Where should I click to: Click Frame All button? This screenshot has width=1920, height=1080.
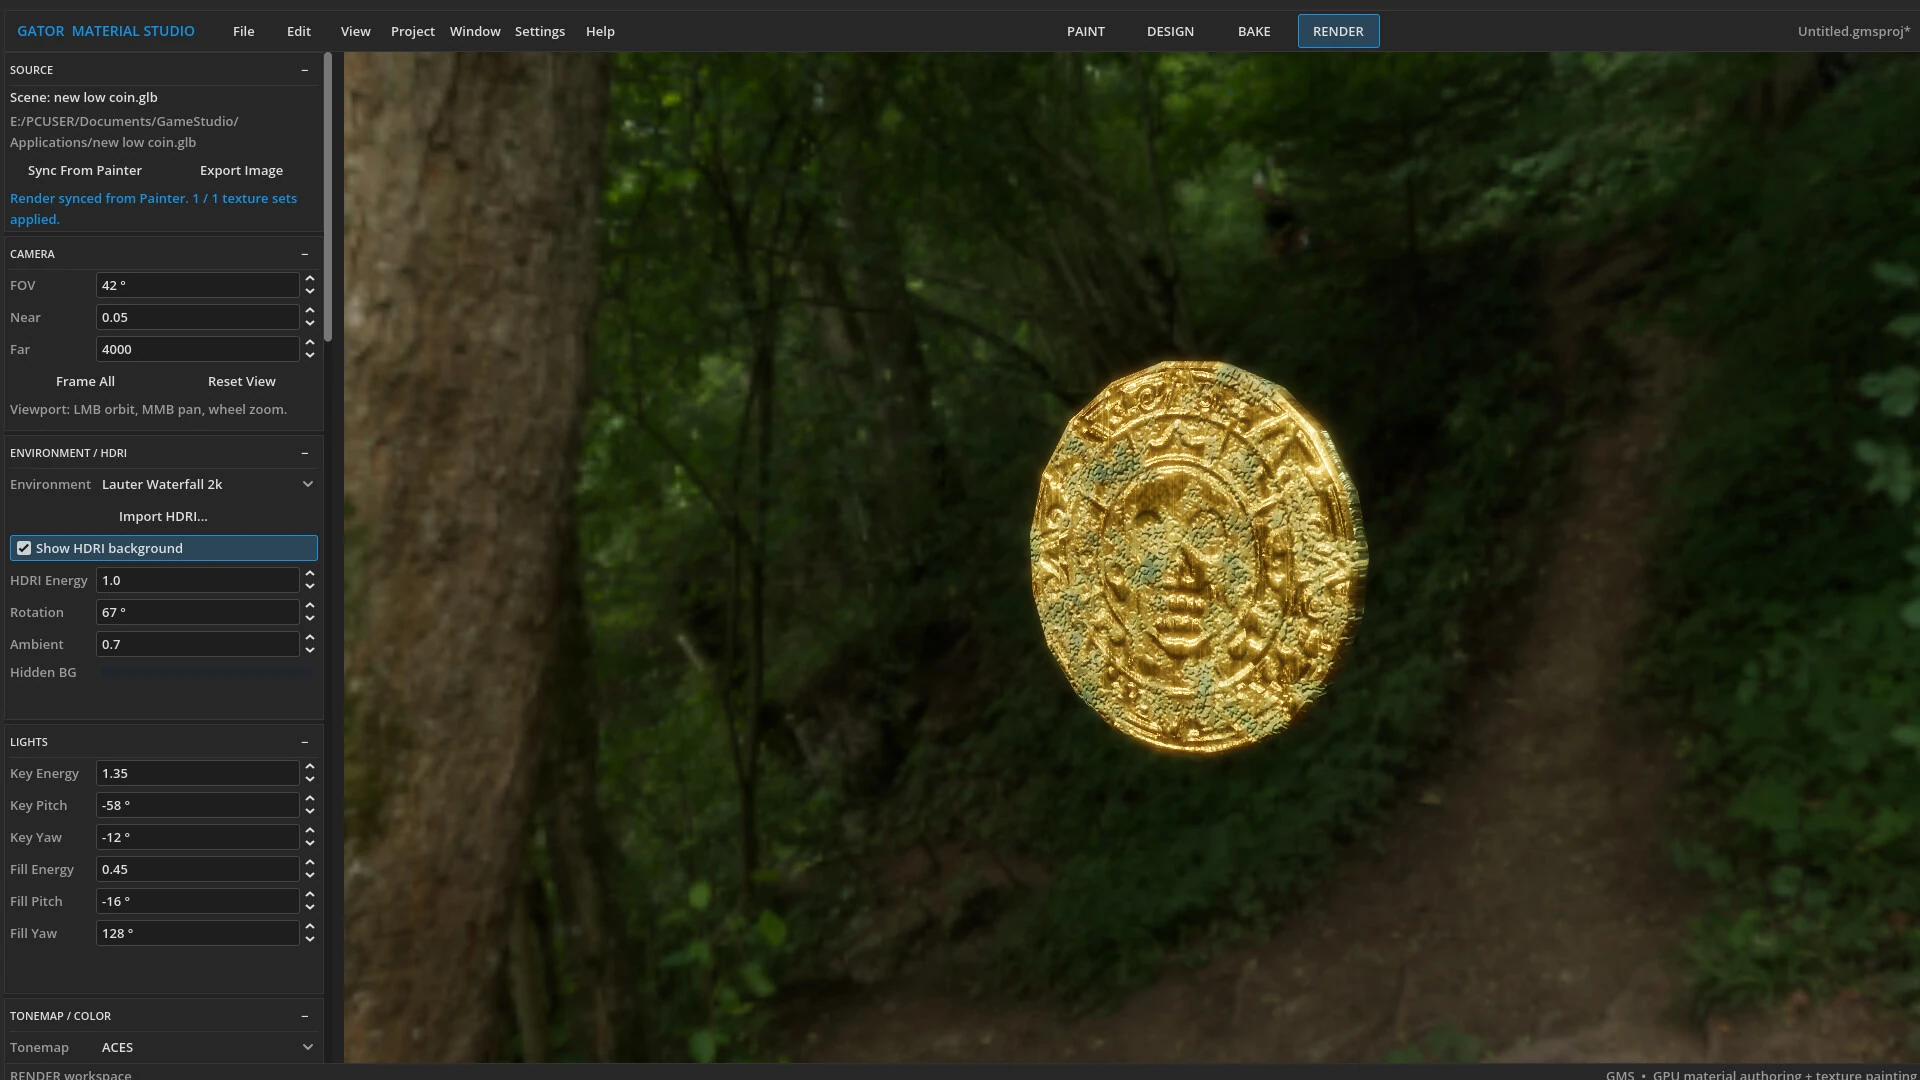pos(85,382)
